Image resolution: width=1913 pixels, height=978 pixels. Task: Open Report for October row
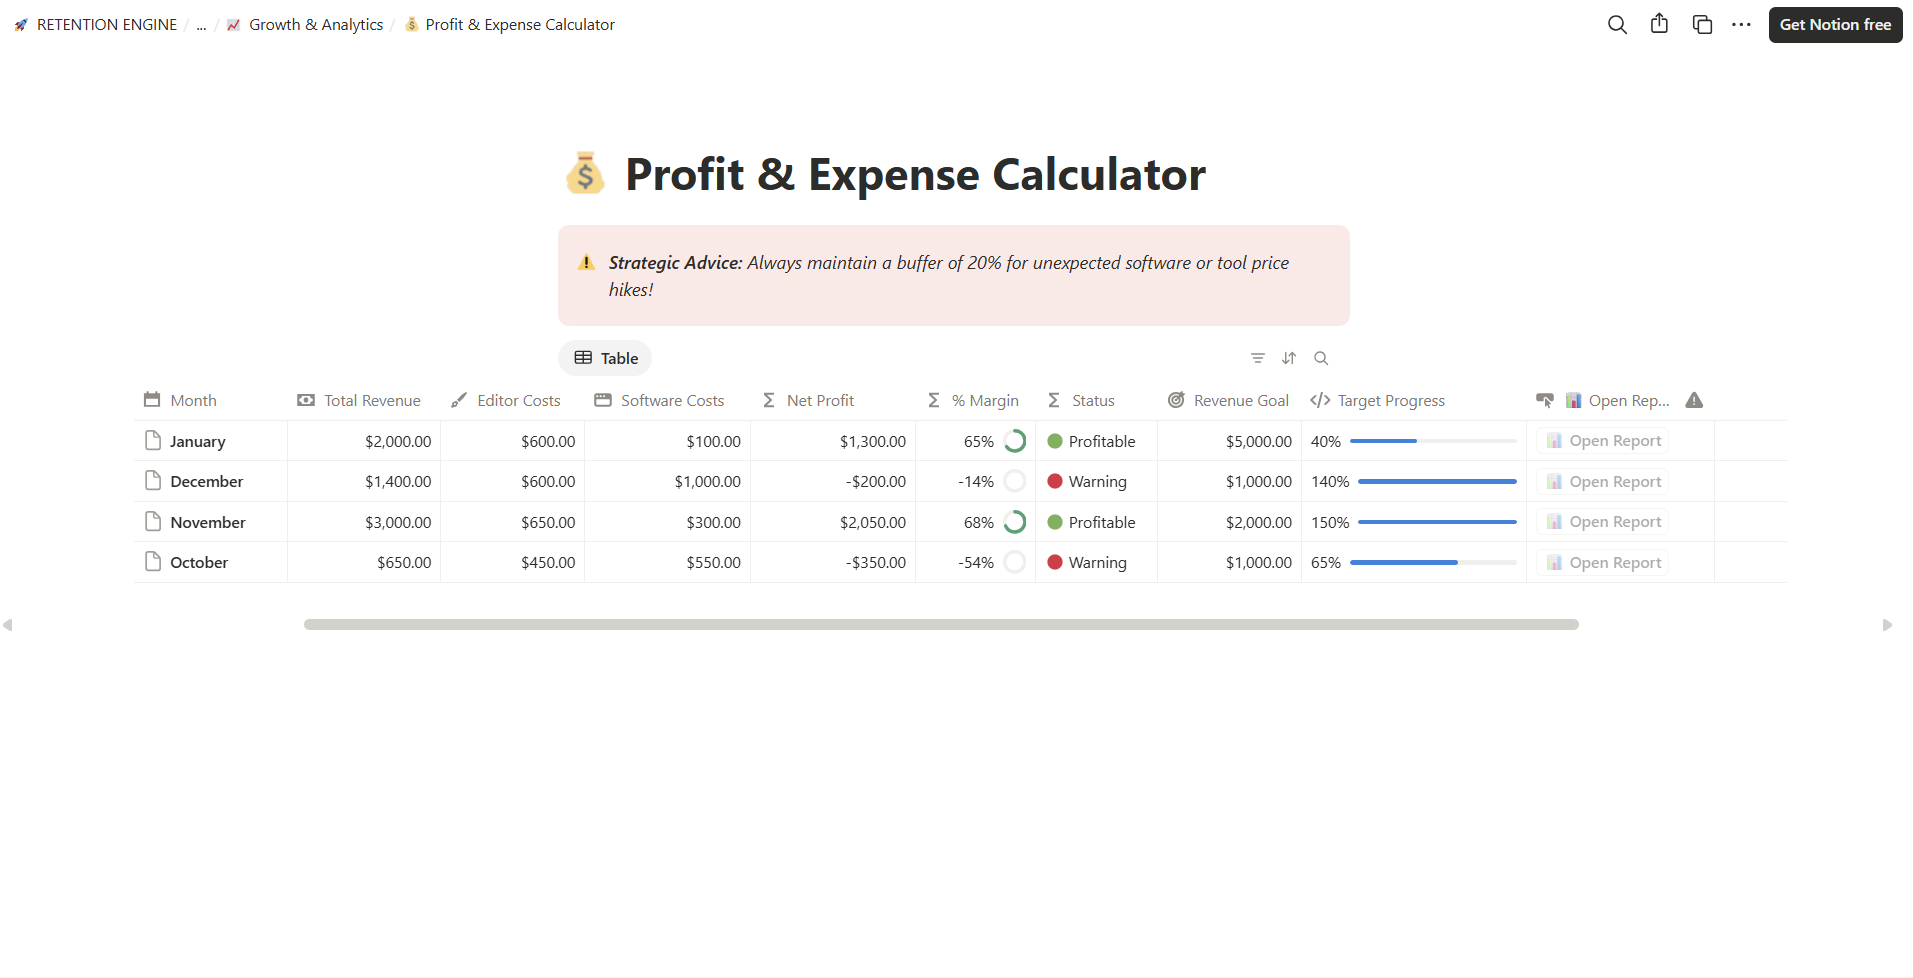[1603, 562]
